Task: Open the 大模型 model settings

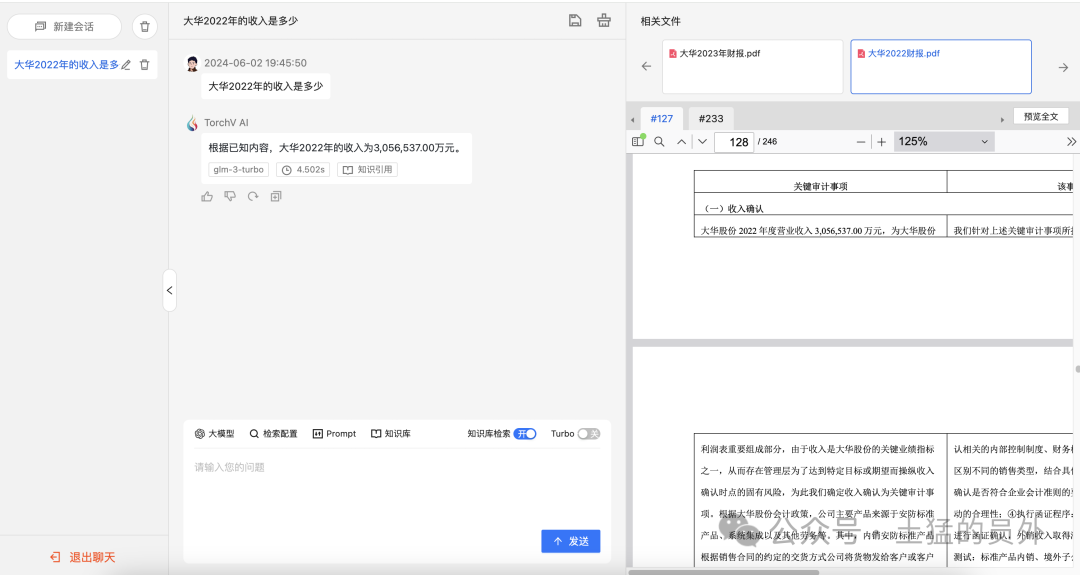Action: point(214,434)
